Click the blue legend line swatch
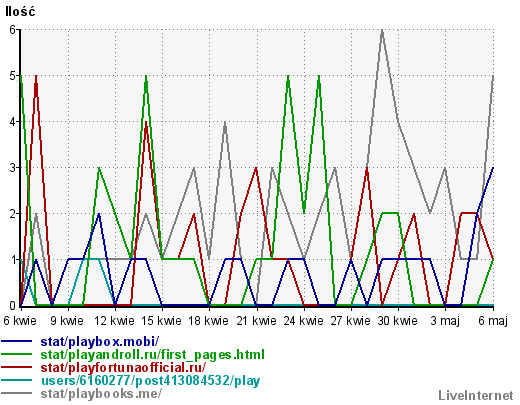Screen dimensions: 520x405 coord(17,341)
